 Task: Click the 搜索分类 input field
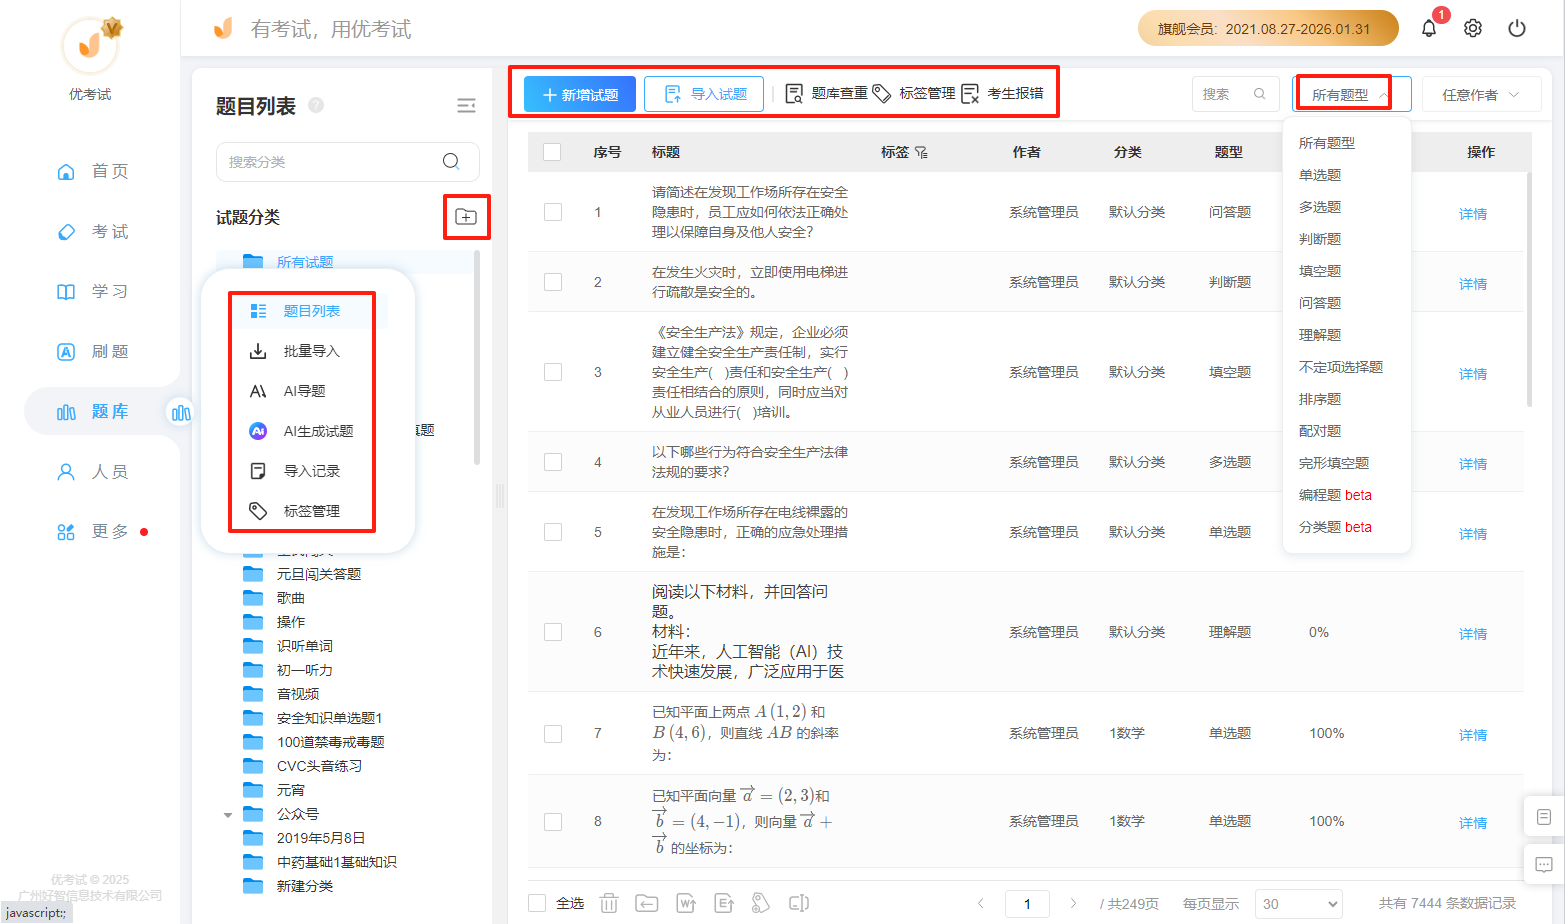coord(347,161)
